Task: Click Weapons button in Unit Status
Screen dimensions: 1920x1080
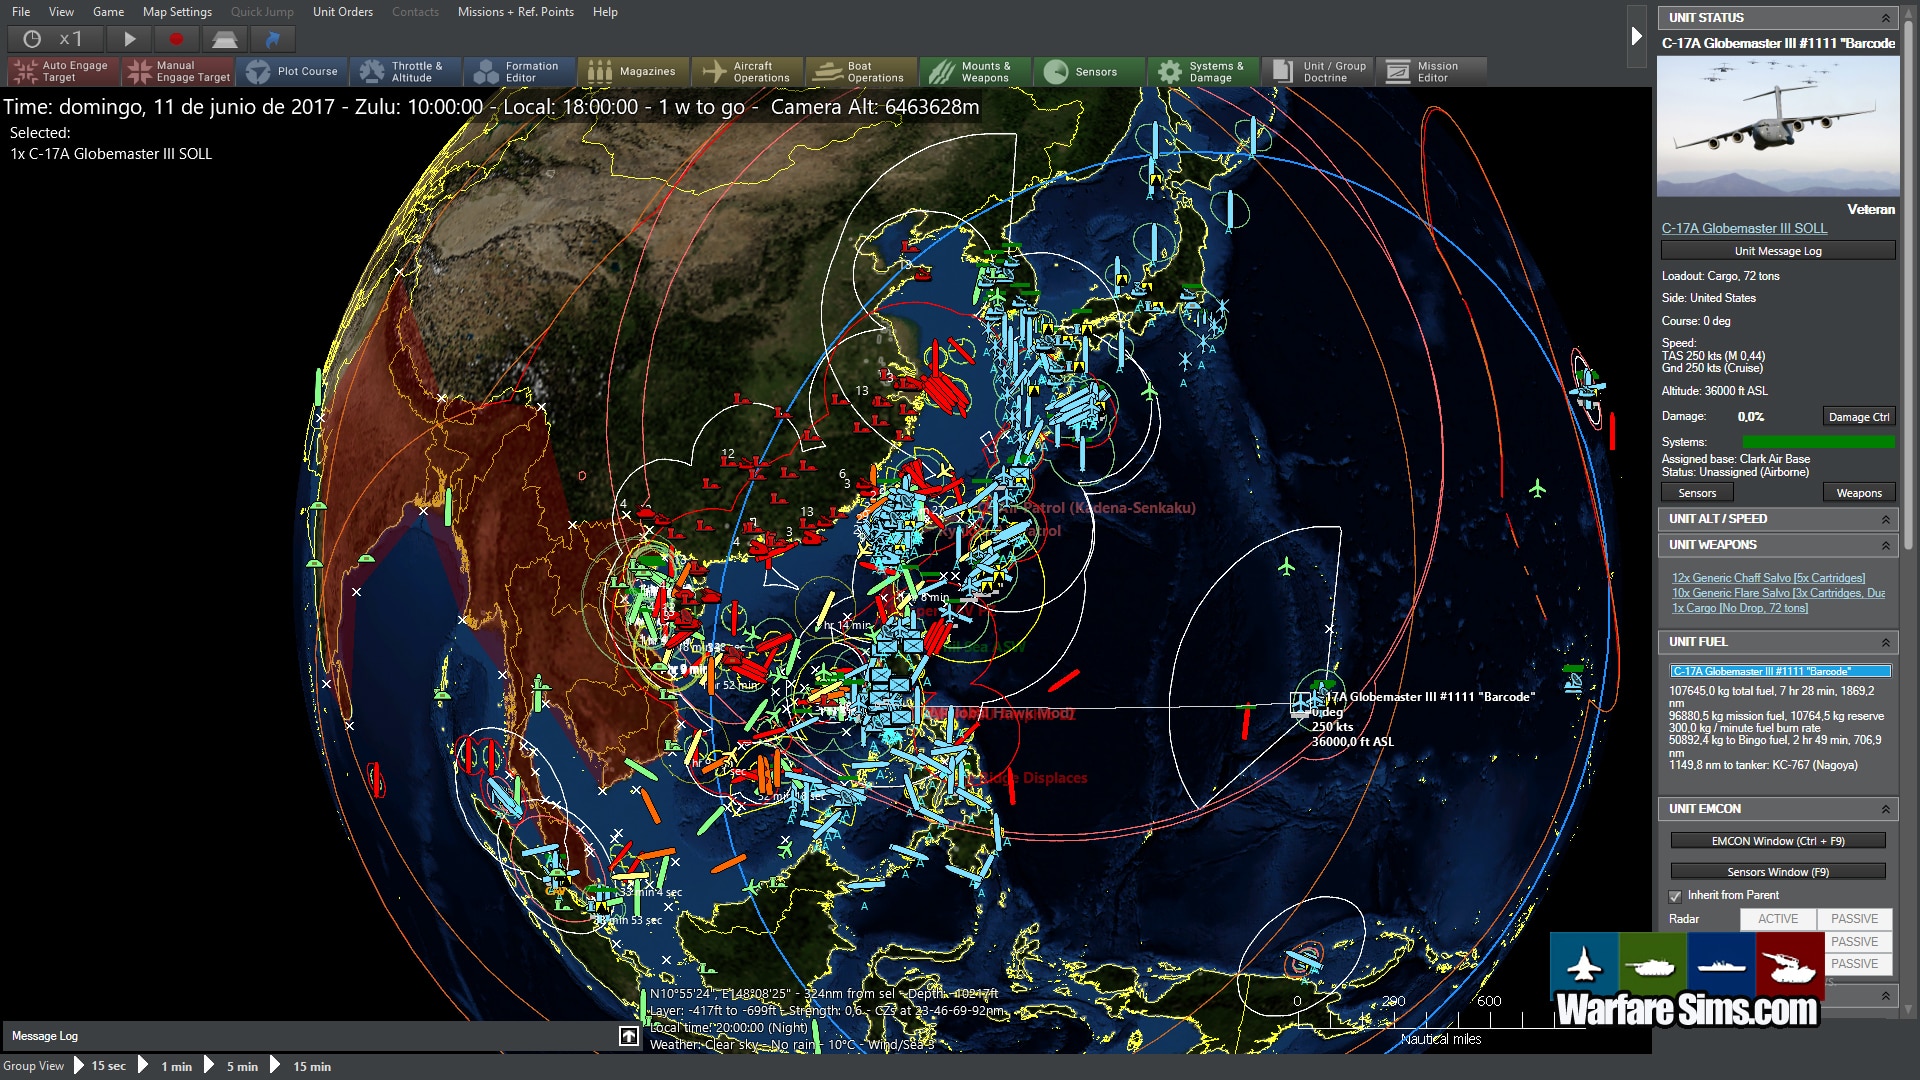Action: coord(1858,493)
